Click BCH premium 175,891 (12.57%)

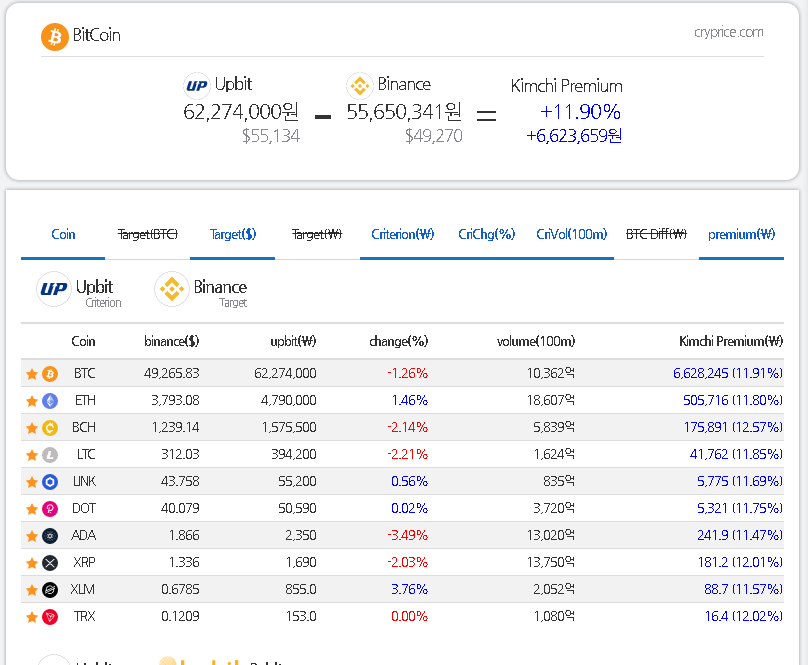click(x=733, y=427)
